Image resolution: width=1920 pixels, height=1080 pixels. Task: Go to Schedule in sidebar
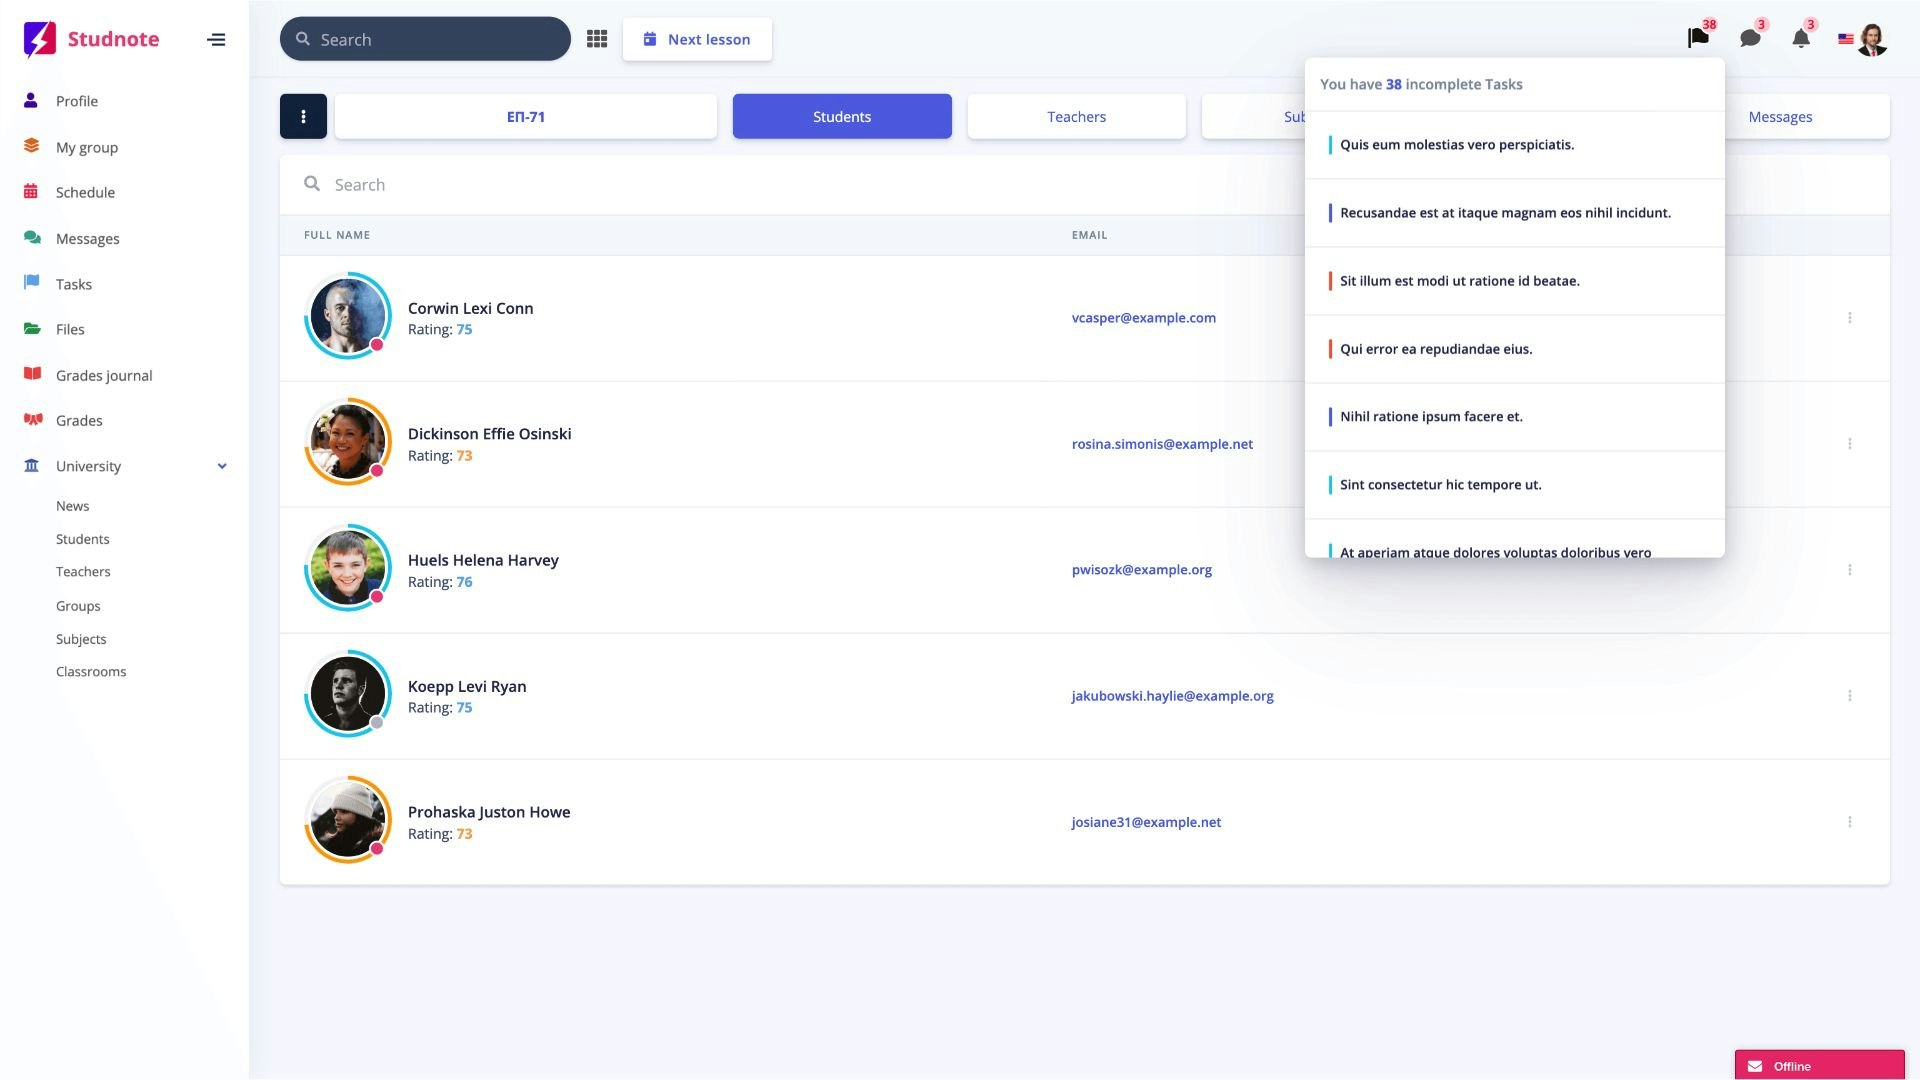coord(85,192)
